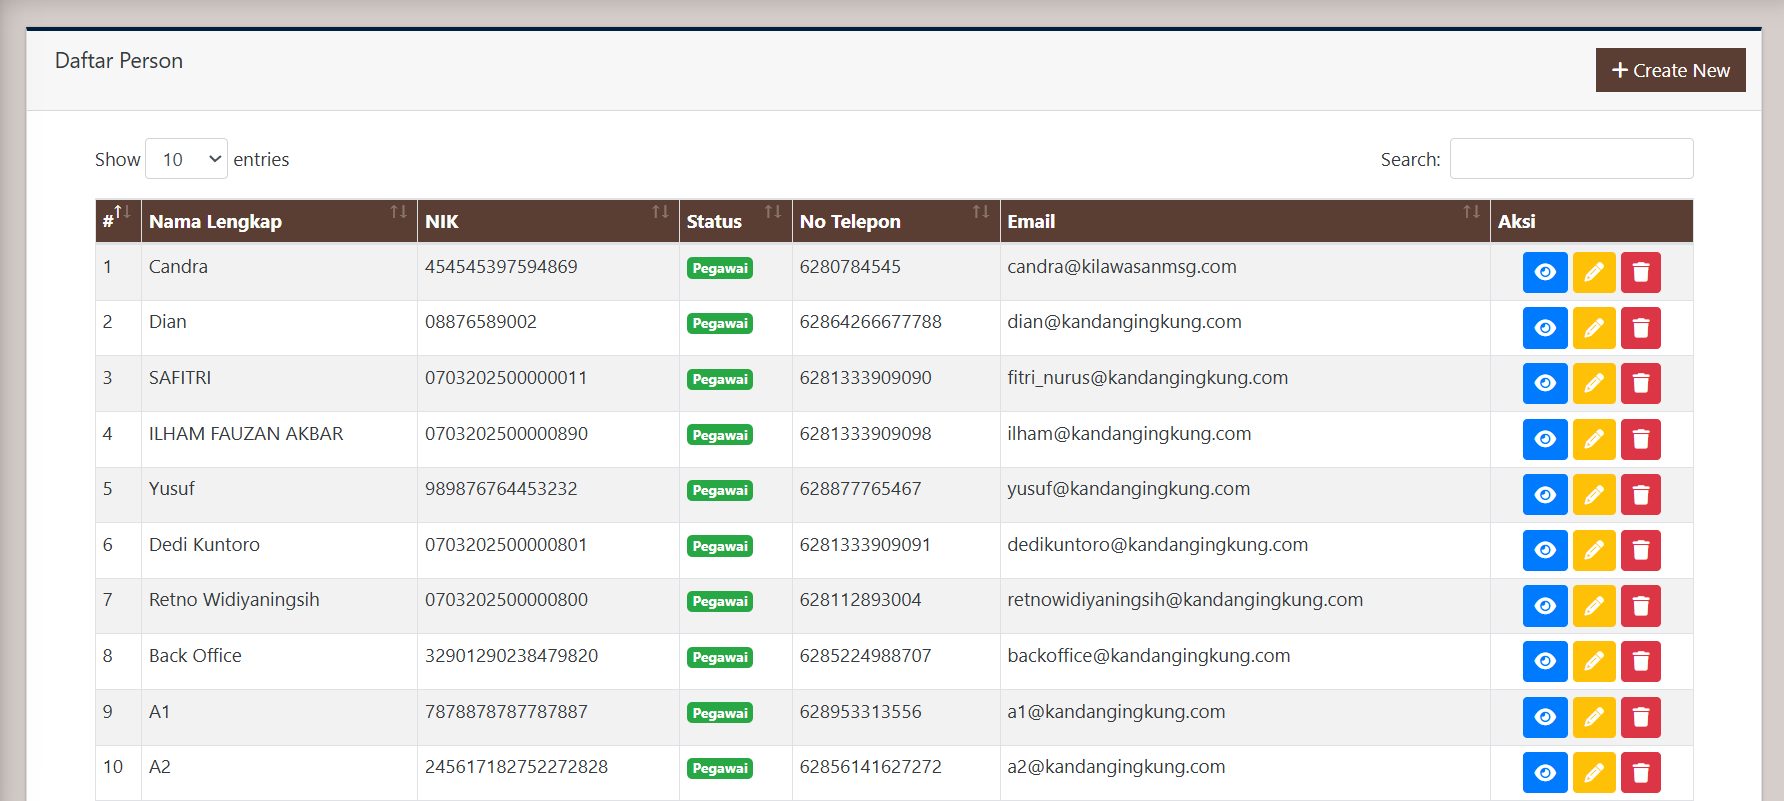Sort by the # index column
Image resolution: width=1784 pixels, height=801 pixels.
pyautogui.click(x=117, y=221)
